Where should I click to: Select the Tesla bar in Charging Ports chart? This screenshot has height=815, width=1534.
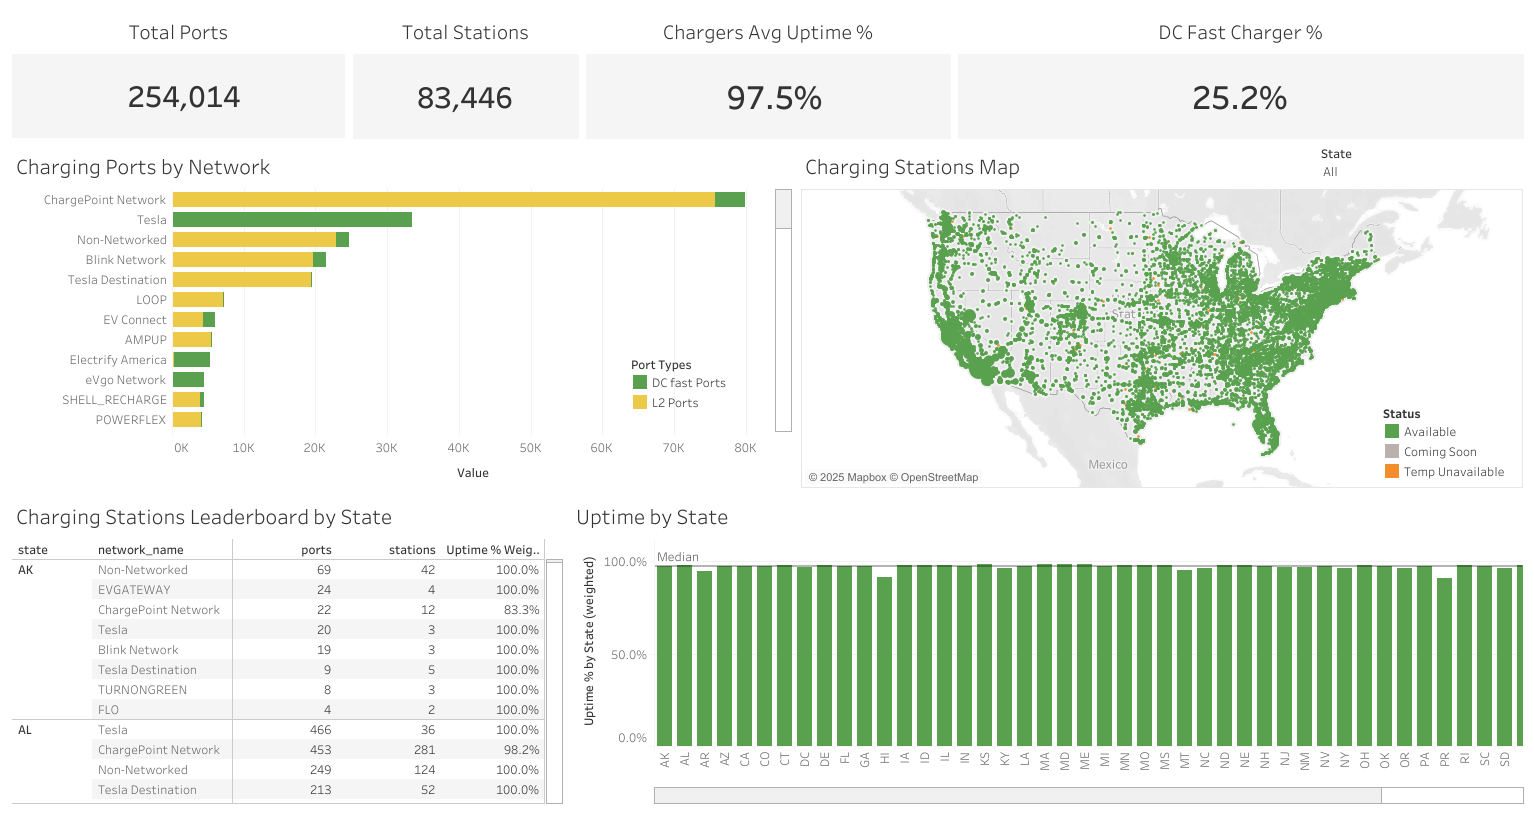point(290,219)
